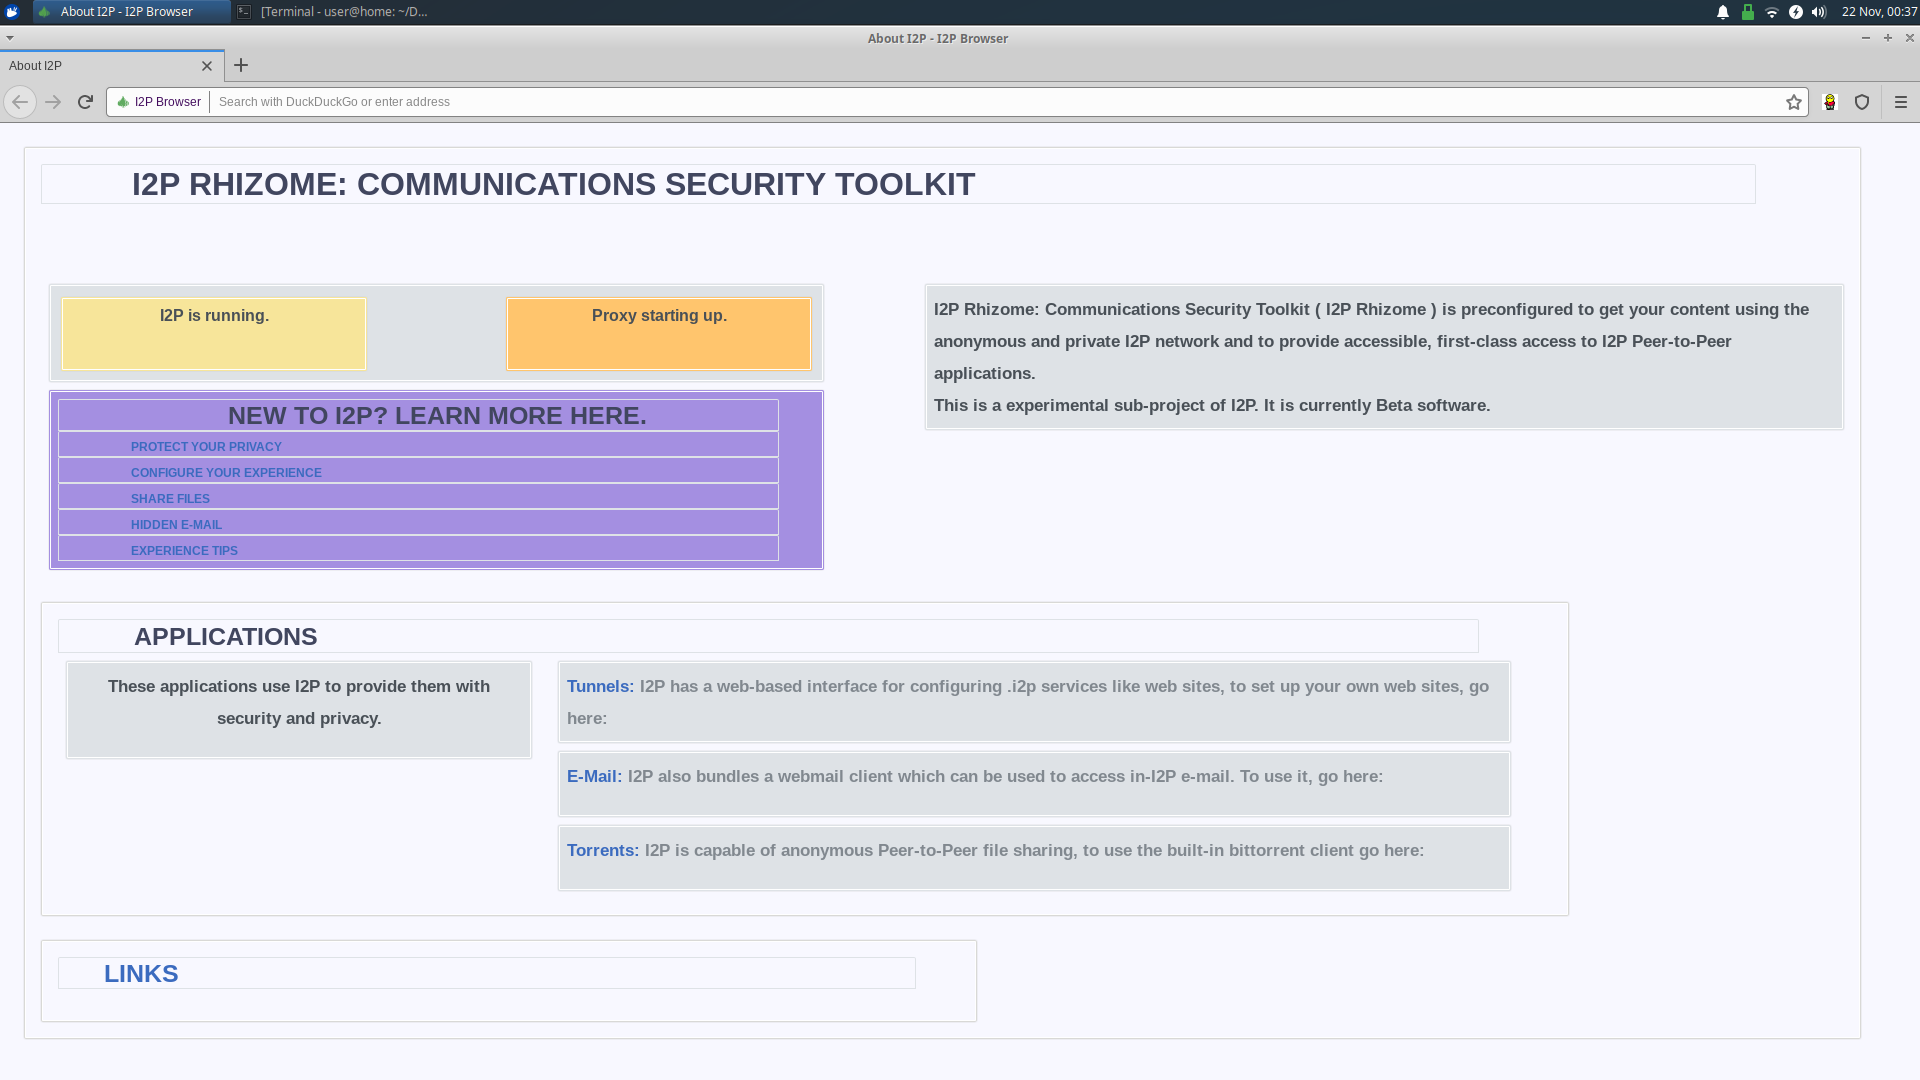This screenshot has width=1920, height=1080.
Task: Follow the Hidden E-Mail link
Action: (176, 525)
